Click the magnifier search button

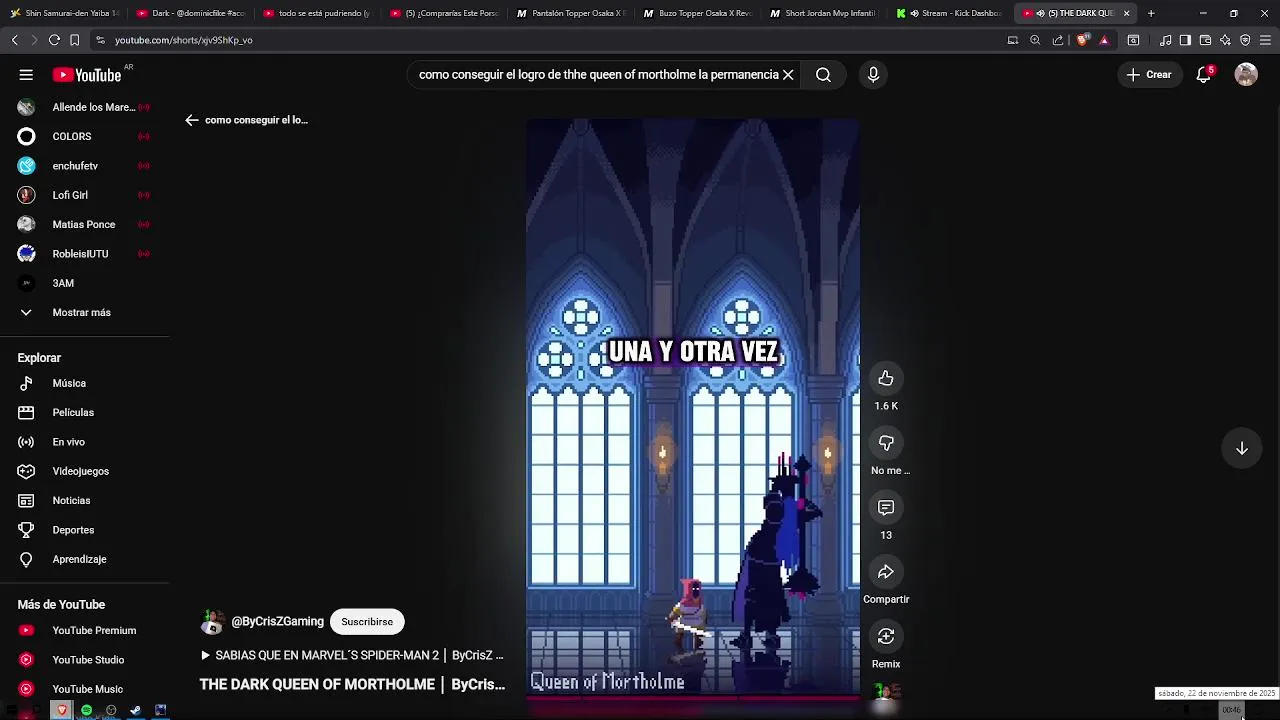(x=823, y=75)
